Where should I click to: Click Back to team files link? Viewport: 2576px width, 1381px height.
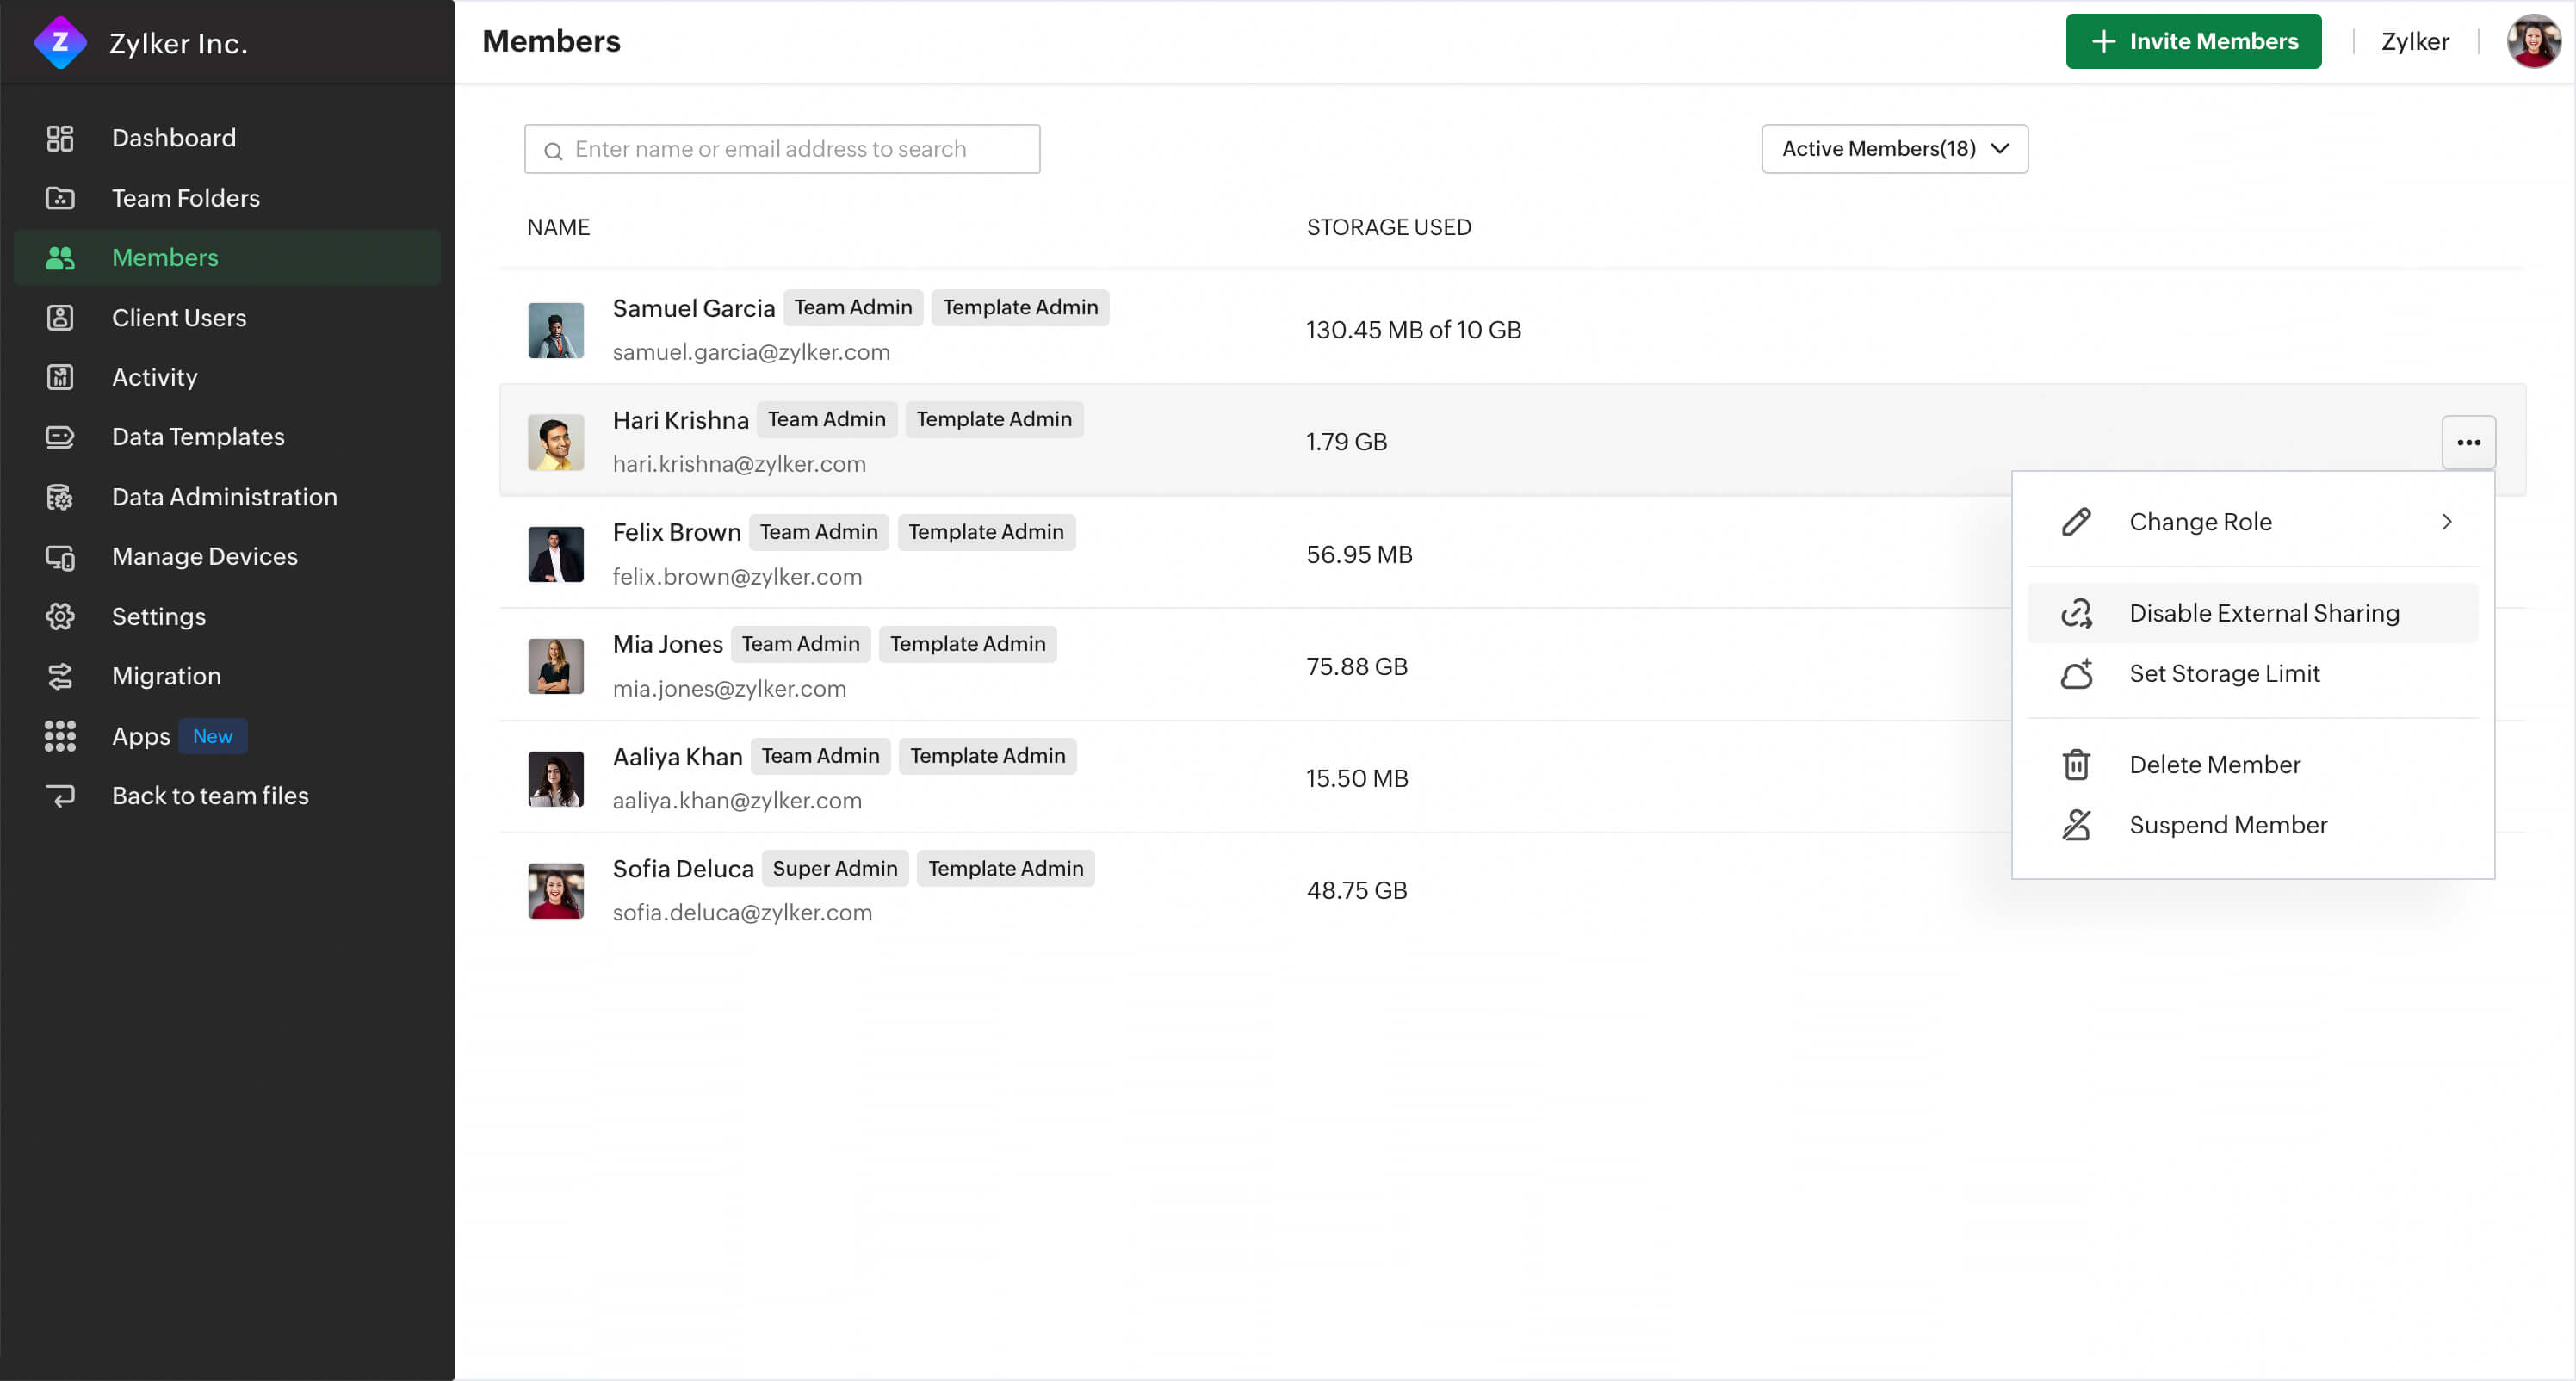(209, 796)
